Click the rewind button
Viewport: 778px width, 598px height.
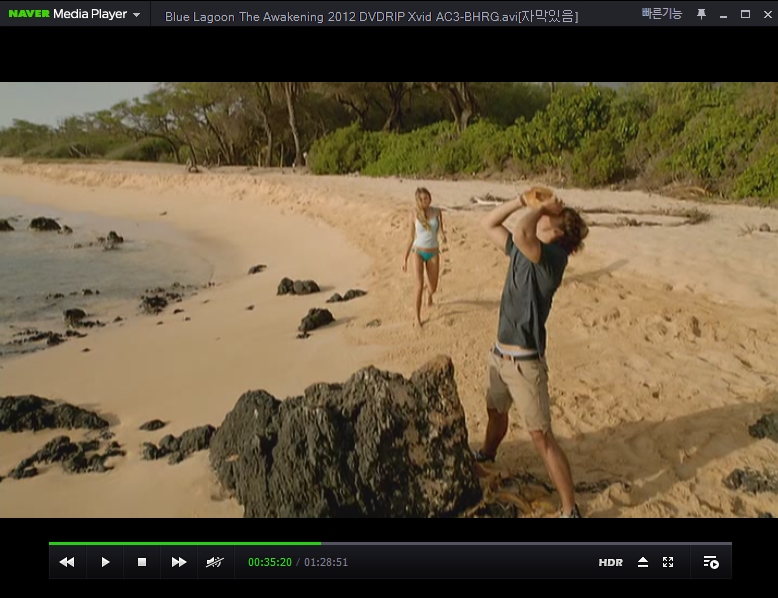click(x=67, y=562)
